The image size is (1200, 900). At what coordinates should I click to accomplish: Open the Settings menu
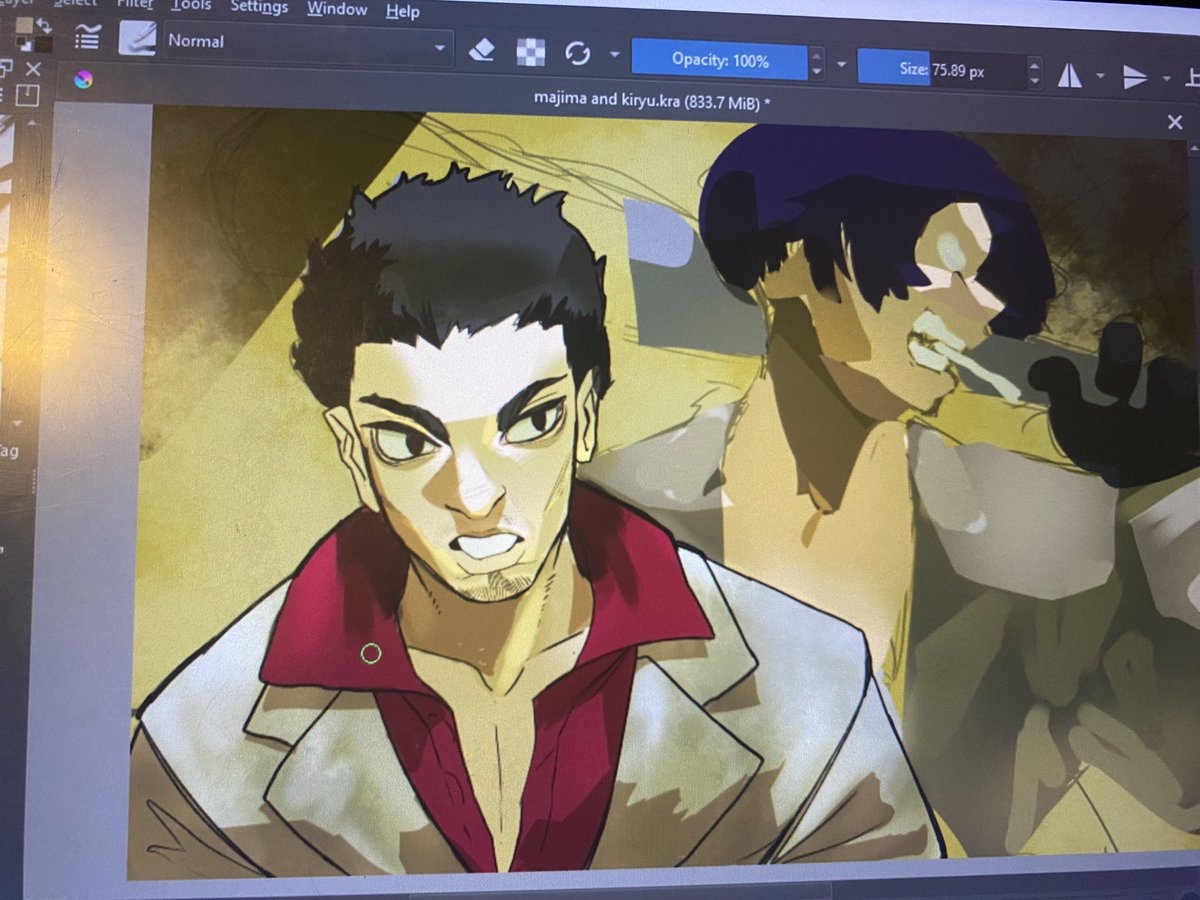tap(259, 7)
